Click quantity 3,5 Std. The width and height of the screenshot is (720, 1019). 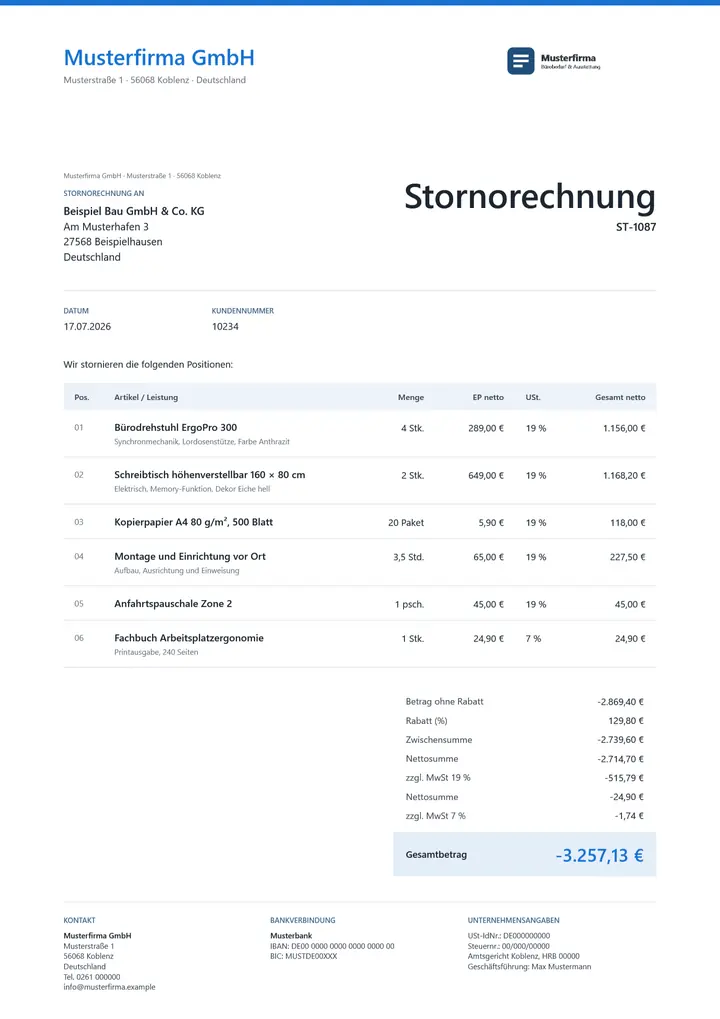point(409,557)
